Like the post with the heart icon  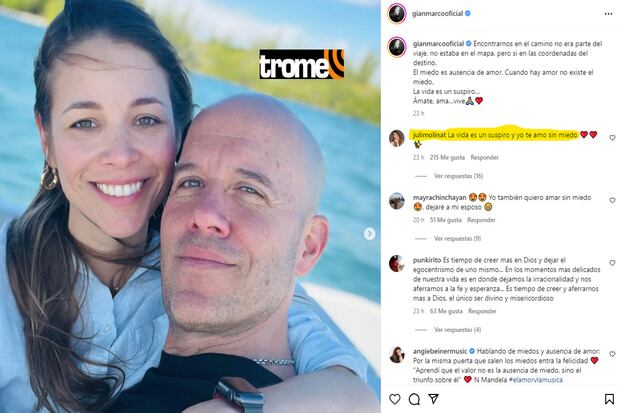395,399
